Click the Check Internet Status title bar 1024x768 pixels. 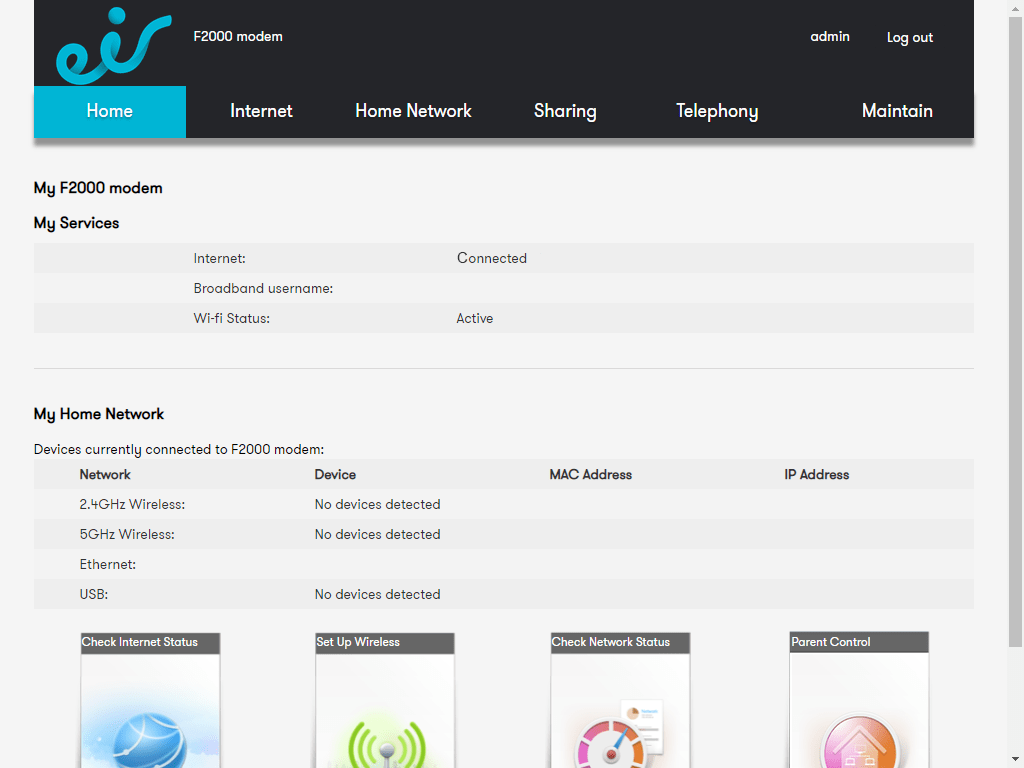tap(150, 642)
